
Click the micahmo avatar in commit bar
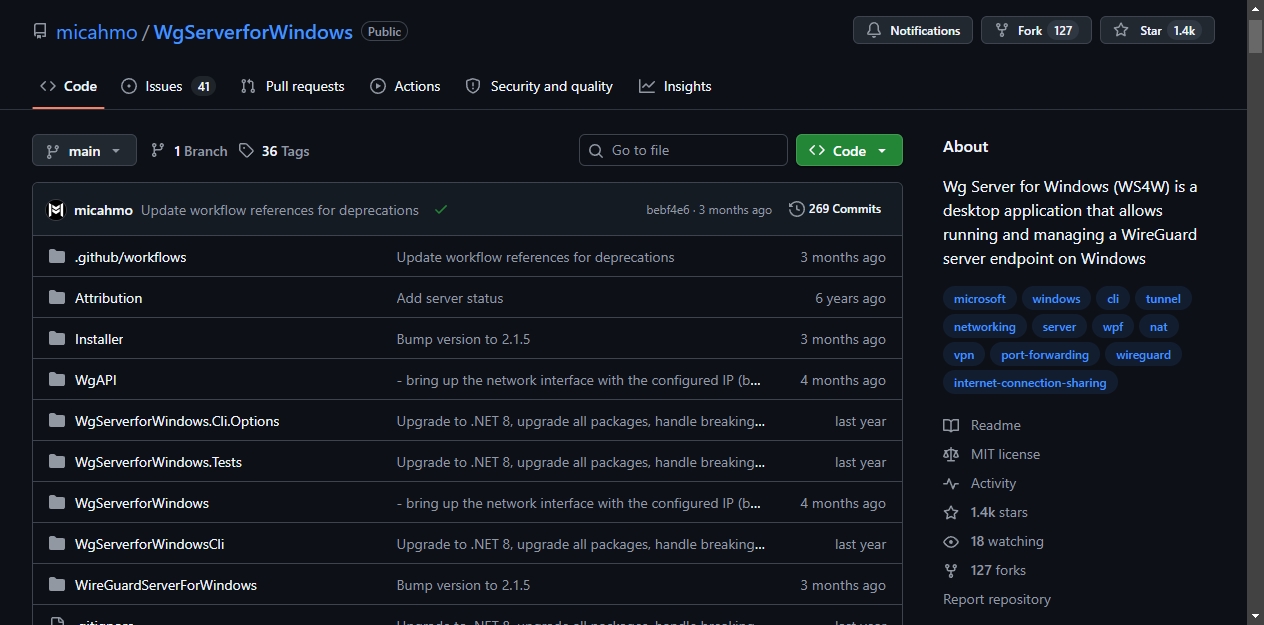click(56, 210)
